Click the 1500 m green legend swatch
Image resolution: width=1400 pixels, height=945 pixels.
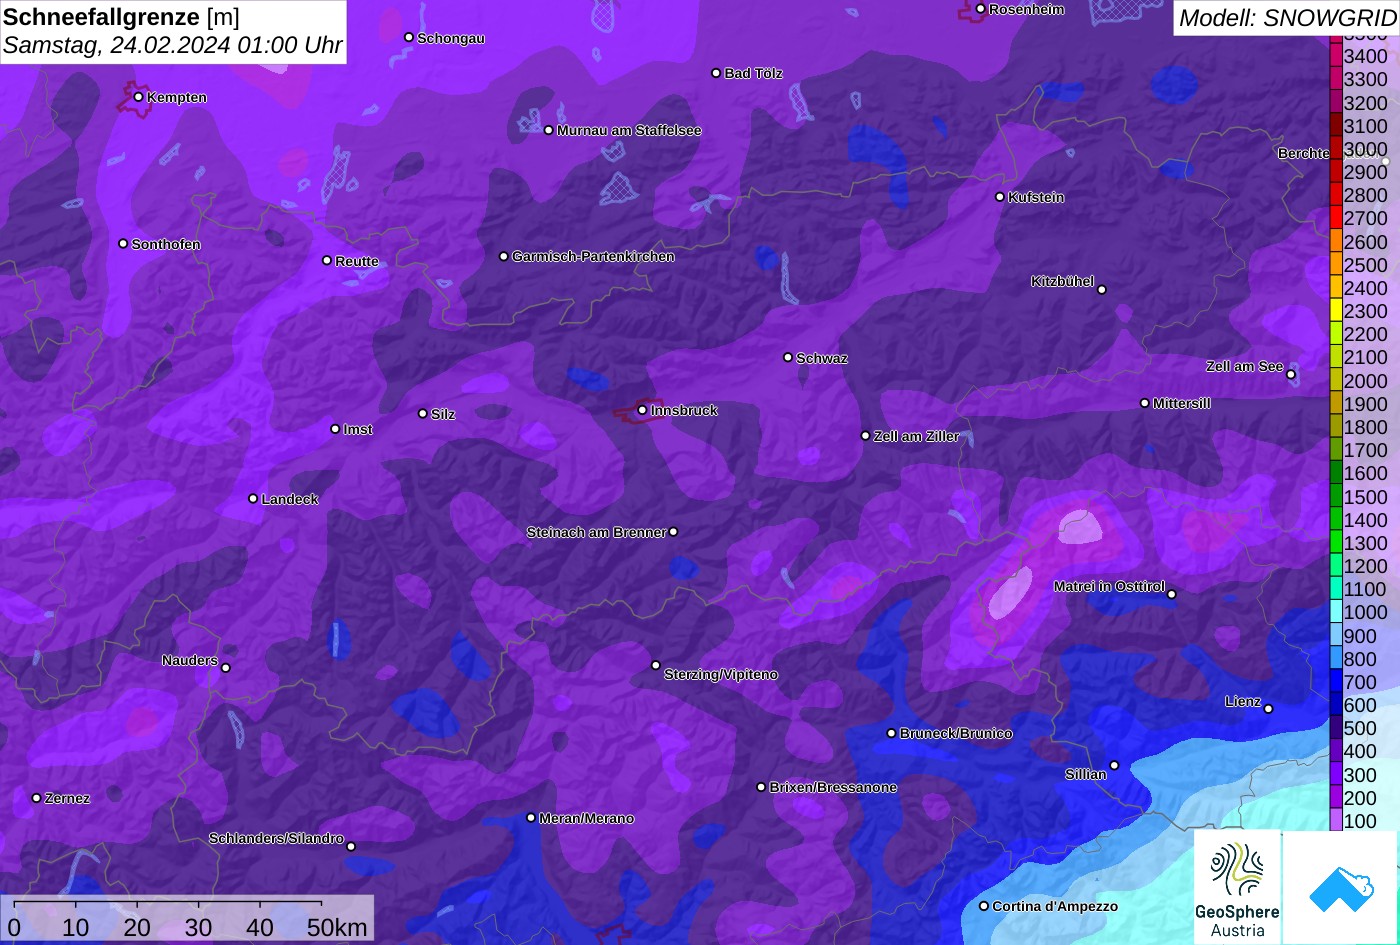click(1335, 496)
